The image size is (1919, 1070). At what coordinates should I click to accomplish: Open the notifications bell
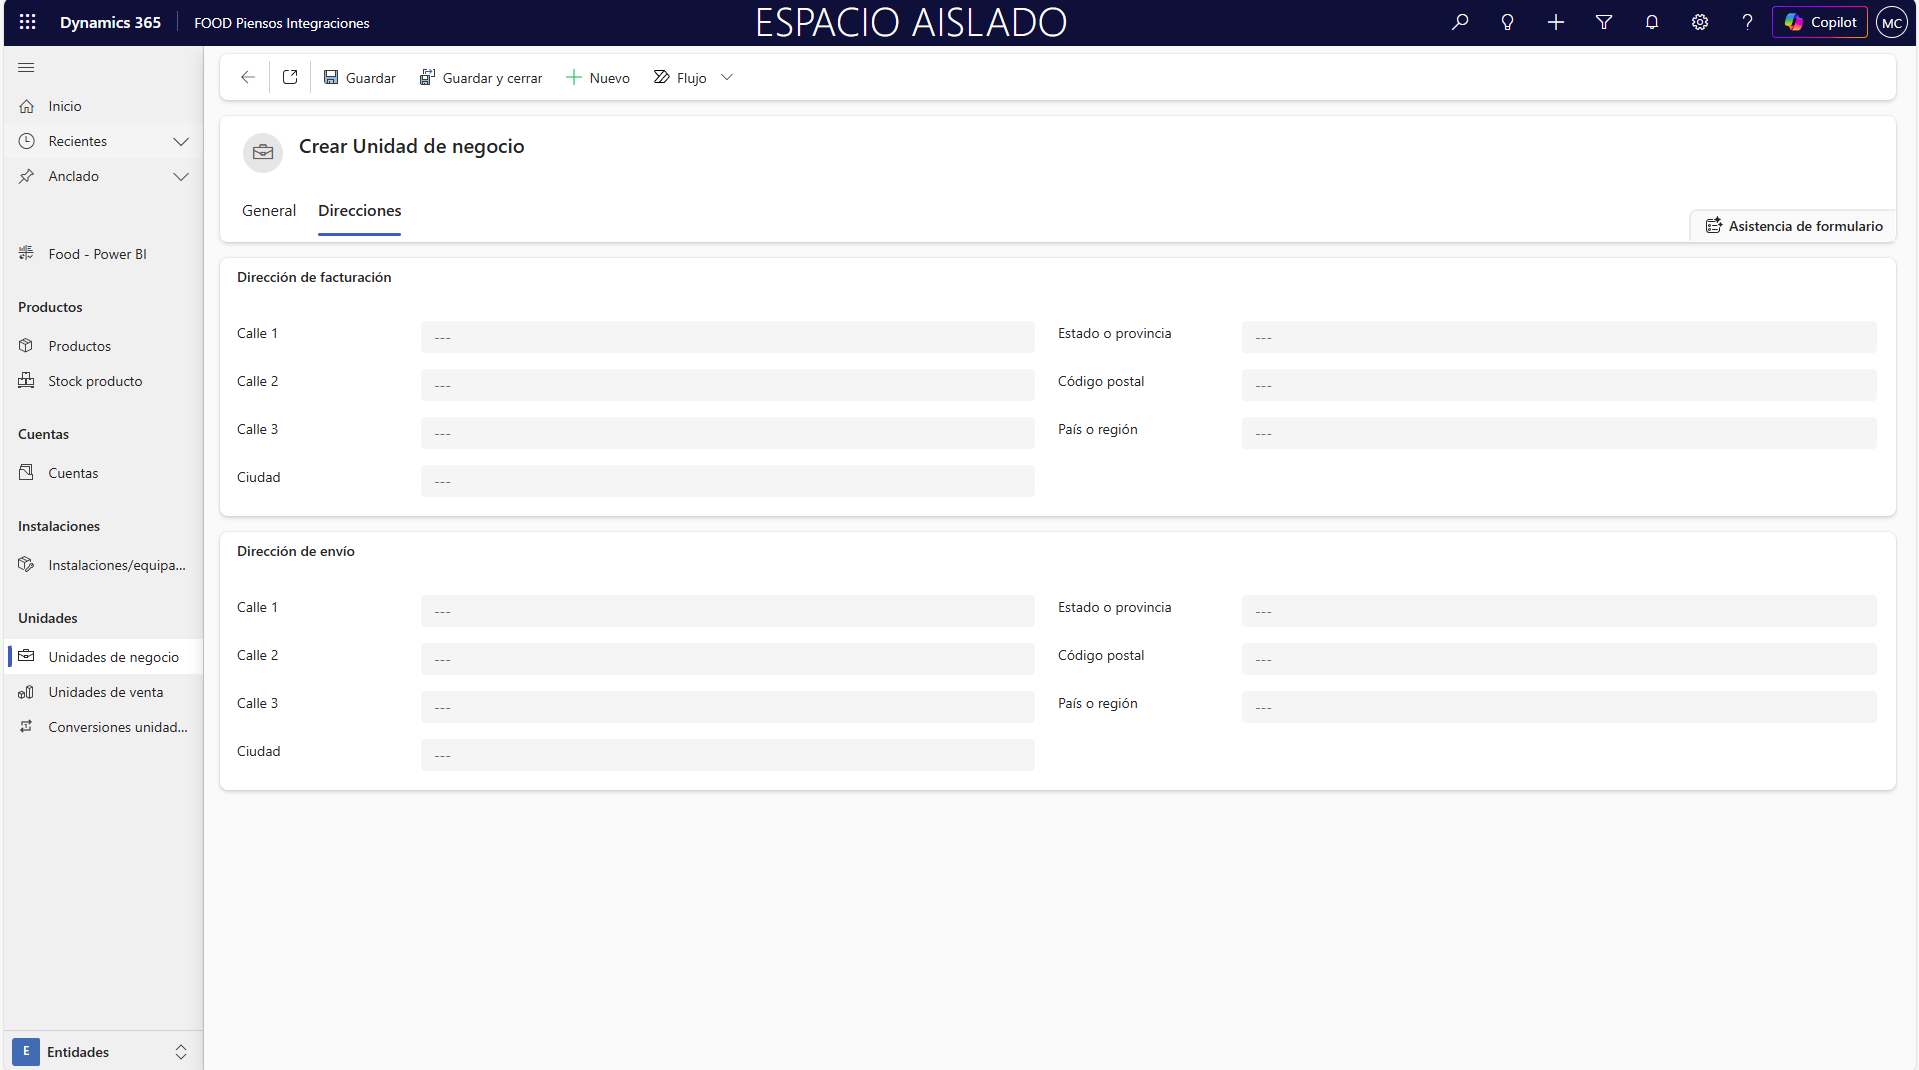pyautogui.click(x=1652, y=22)
